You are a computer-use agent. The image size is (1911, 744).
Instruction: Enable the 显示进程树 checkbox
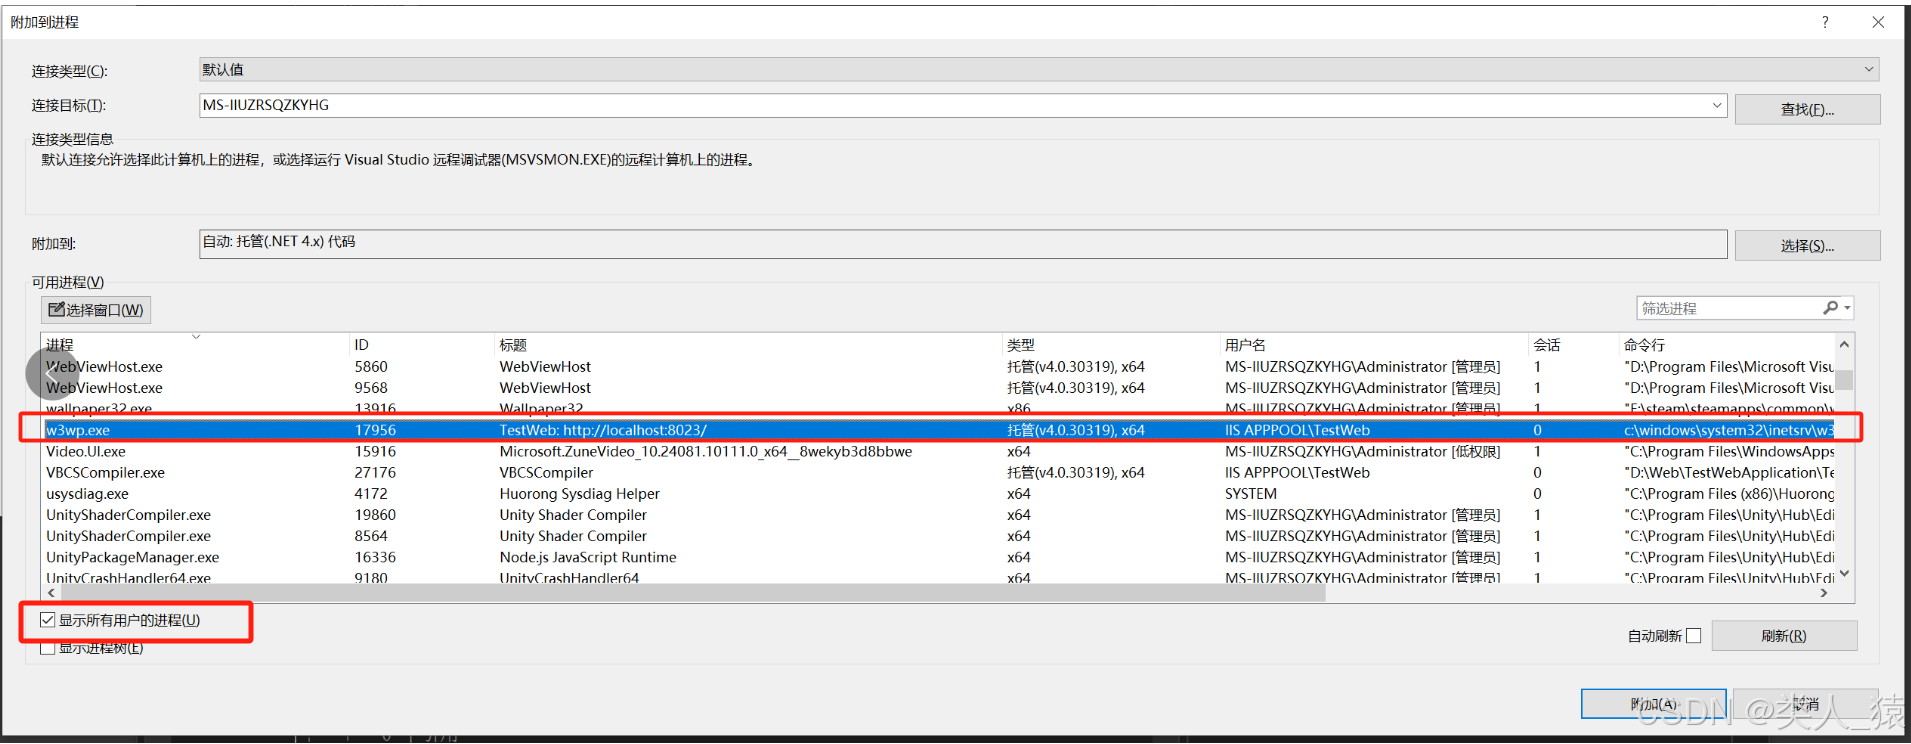tap(47, 648)
